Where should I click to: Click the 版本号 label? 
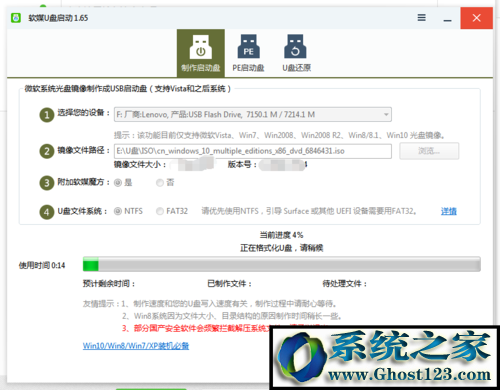[242, 165]
